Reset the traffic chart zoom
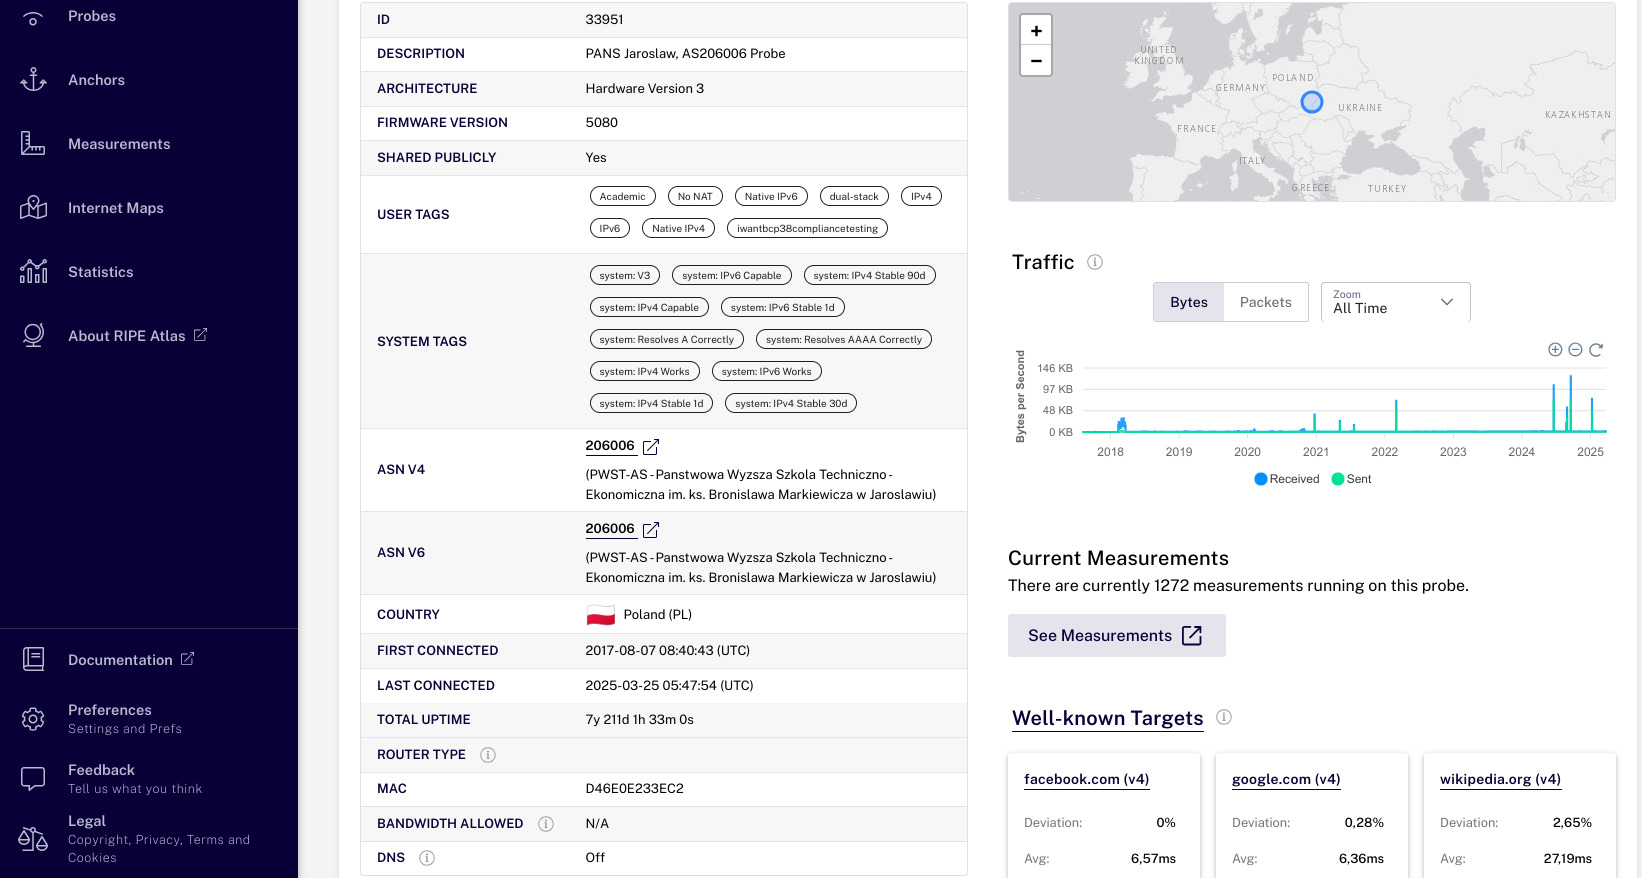1642x878 pixels. click(x=1596, y=350)
